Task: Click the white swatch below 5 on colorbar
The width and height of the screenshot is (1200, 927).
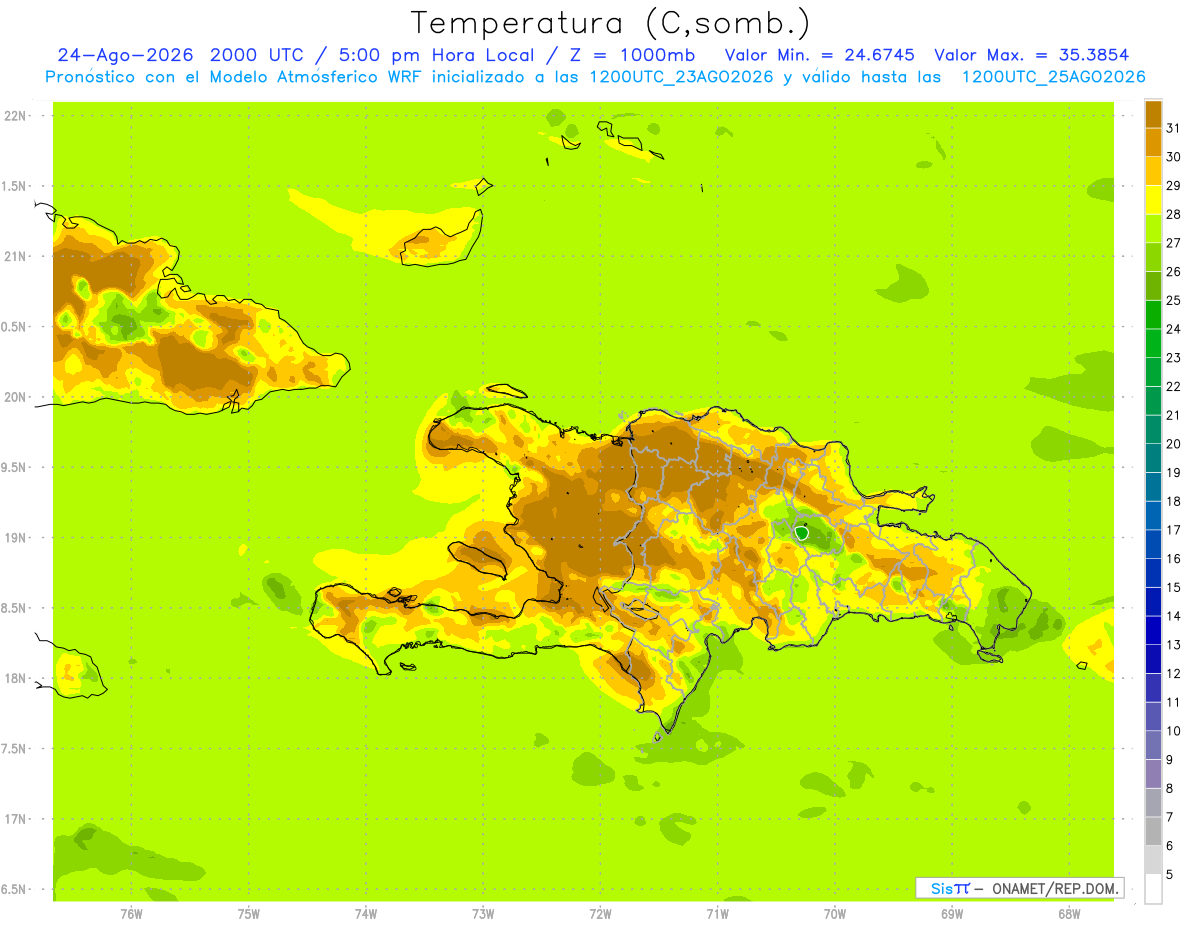Action: 1153,889
